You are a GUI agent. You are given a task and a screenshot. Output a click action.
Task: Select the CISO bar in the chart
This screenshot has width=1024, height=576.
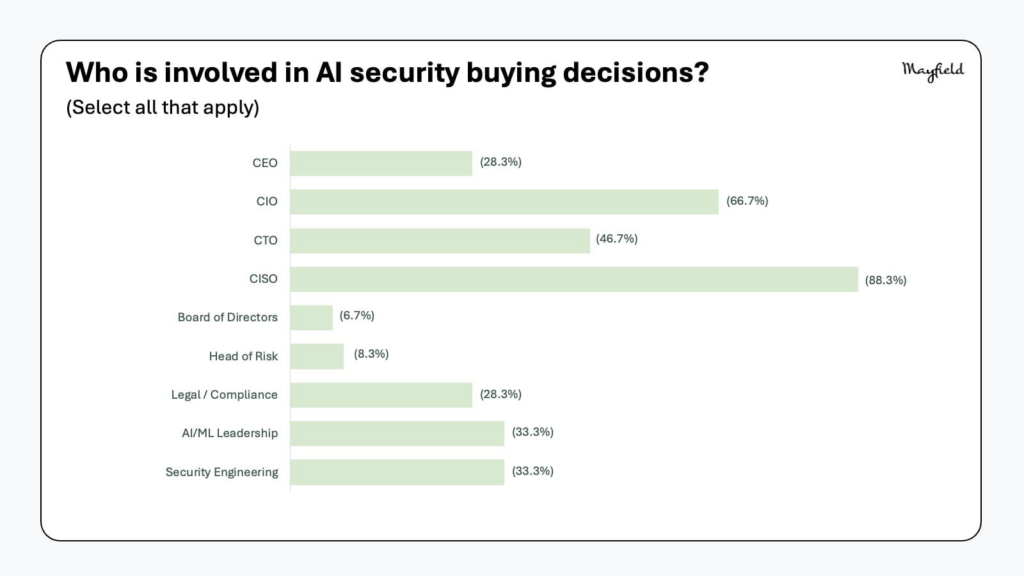coord(574,280)
